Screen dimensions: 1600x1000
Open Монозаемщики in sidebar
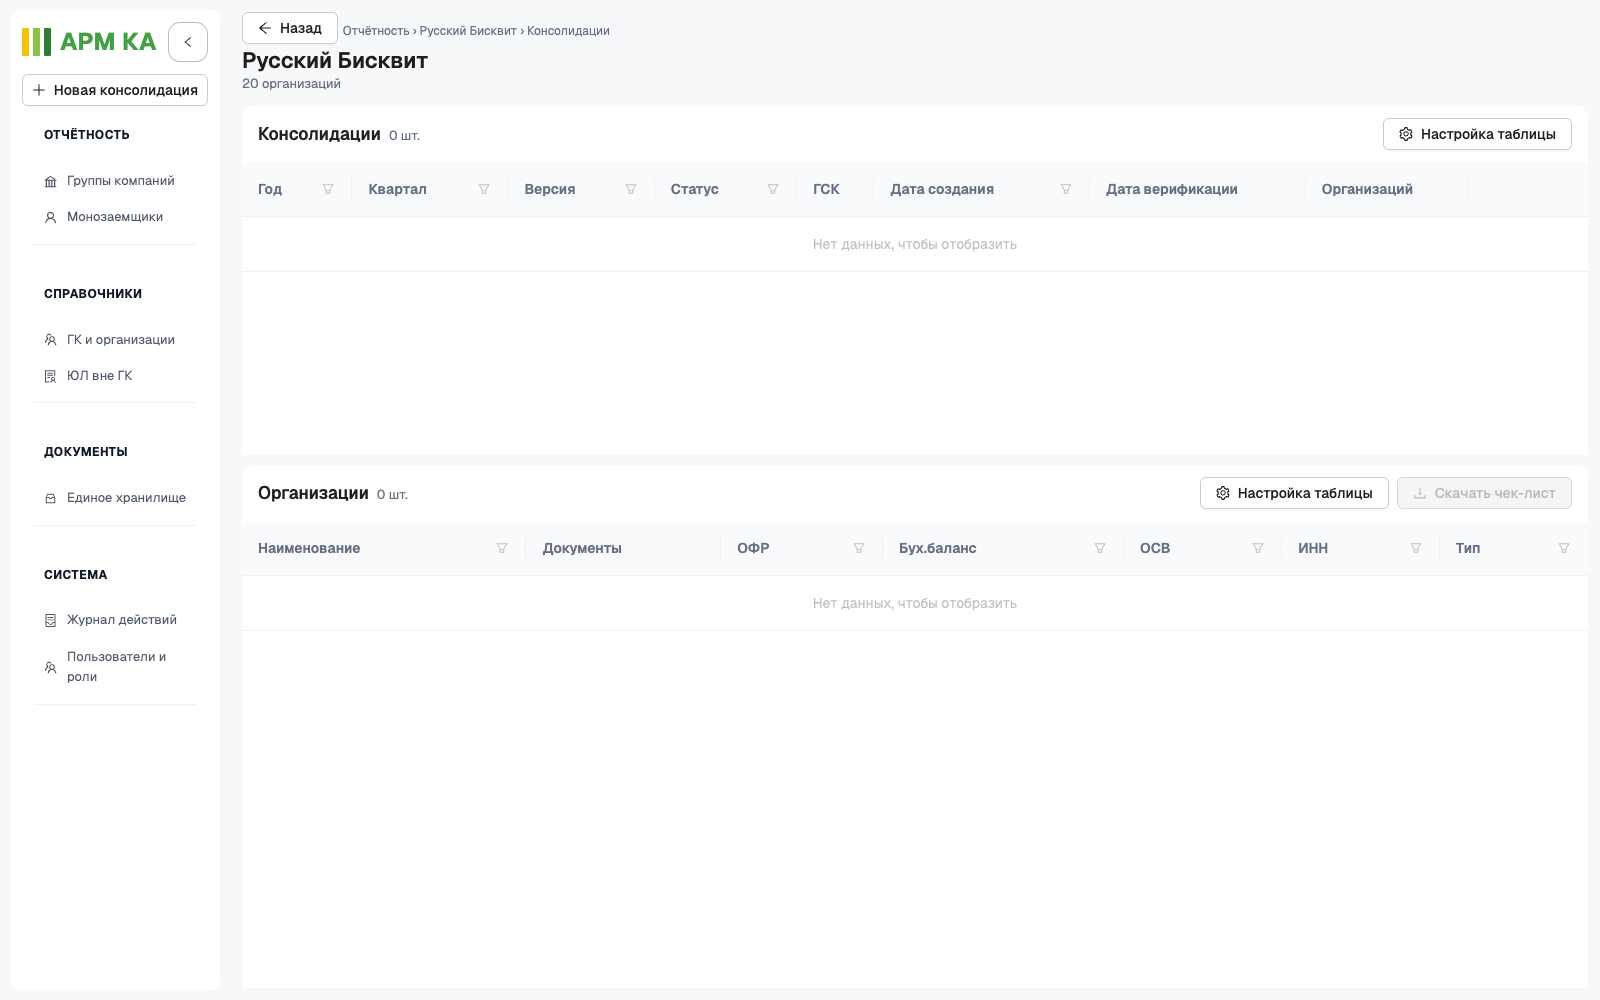pos(115,217)
